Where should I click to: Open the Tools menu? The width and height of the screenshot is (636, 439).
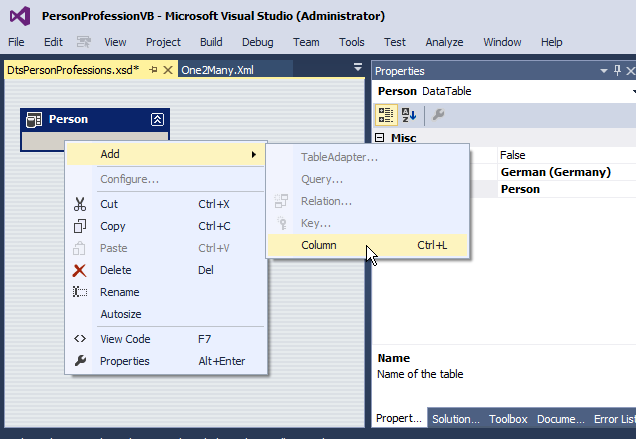click(x=352, y=42)
